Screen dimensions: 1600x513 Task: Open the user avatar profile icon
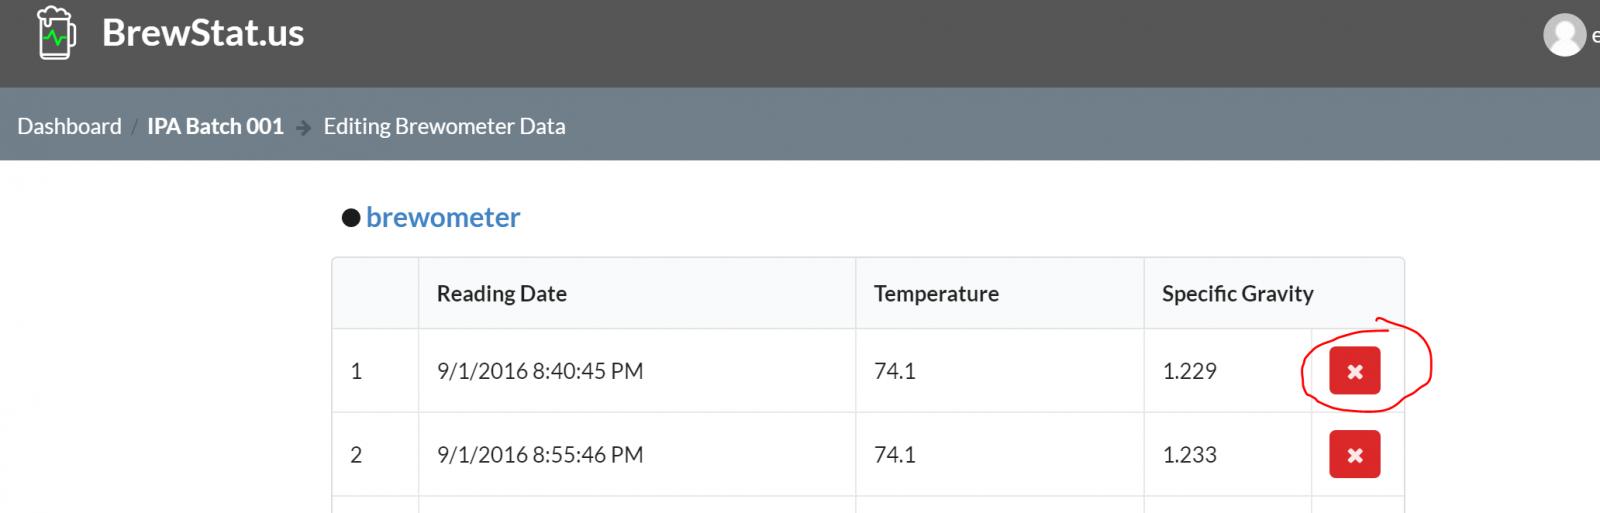tap(1564, 36)
